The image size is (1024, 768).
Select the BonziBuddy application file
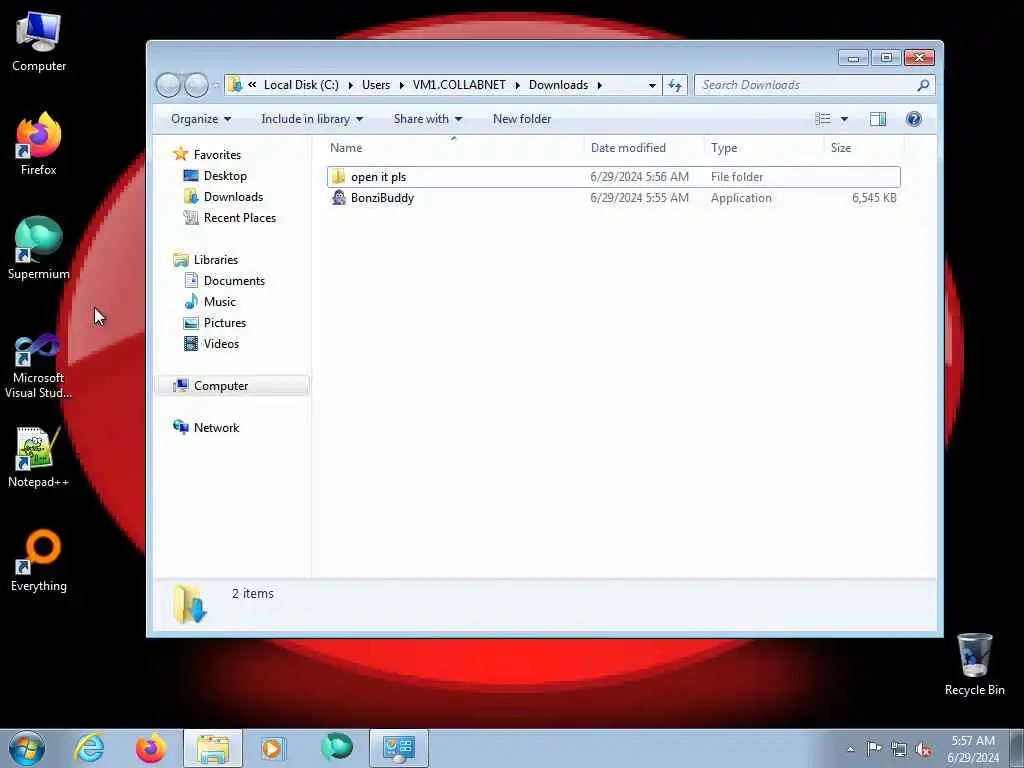tap(613, 198)
